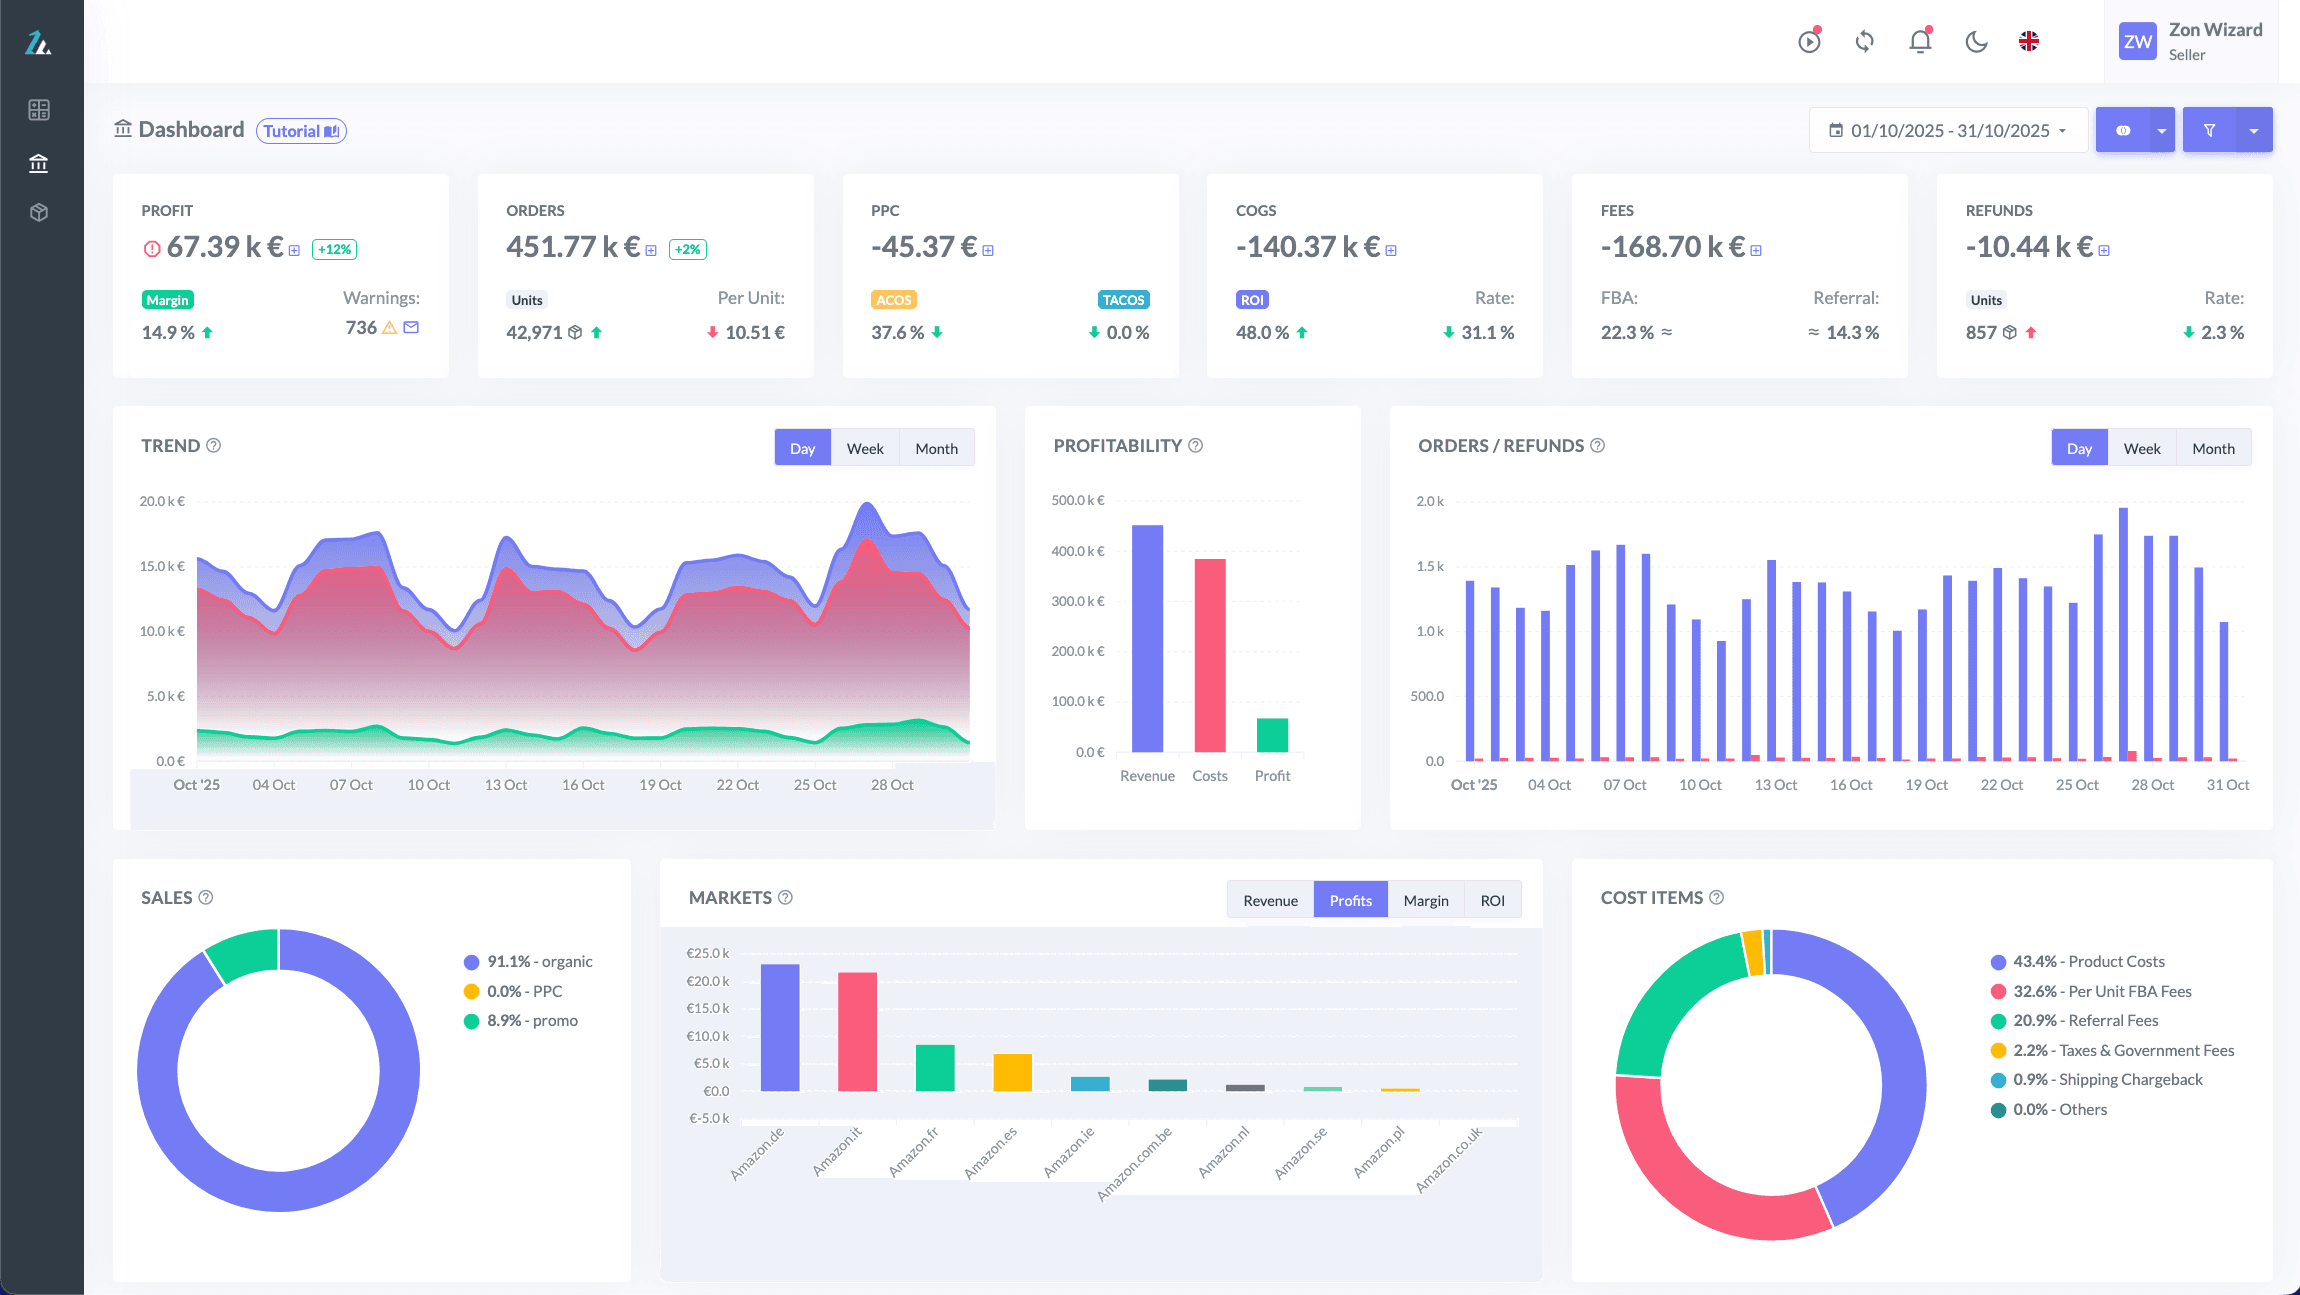Click the cube icon next to 857 refund units
2300x1295 pixels.
[x=2010, y=332]
